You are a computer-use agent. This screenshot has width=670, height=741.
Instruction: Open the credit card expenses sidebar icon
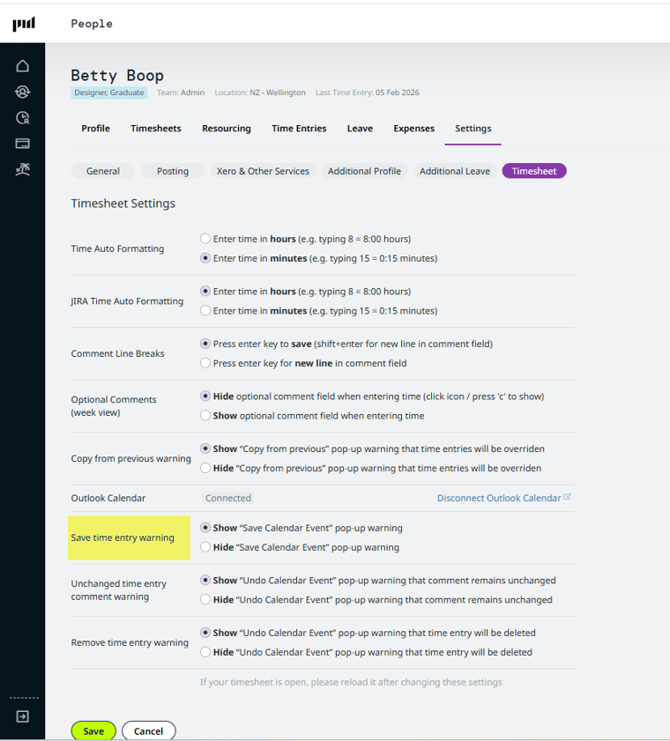tap(22, 144)
